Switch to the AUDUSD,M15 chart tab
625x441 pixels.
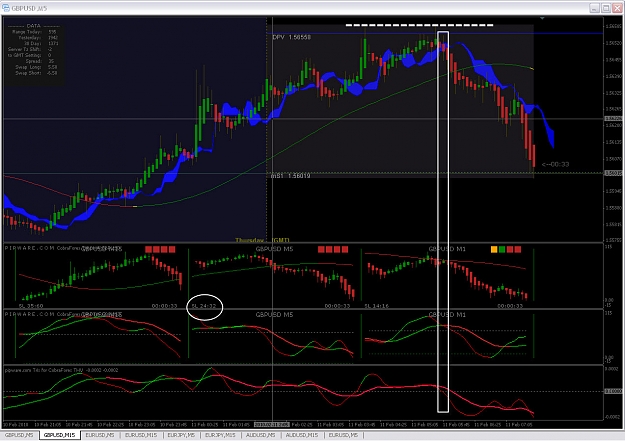302,435
